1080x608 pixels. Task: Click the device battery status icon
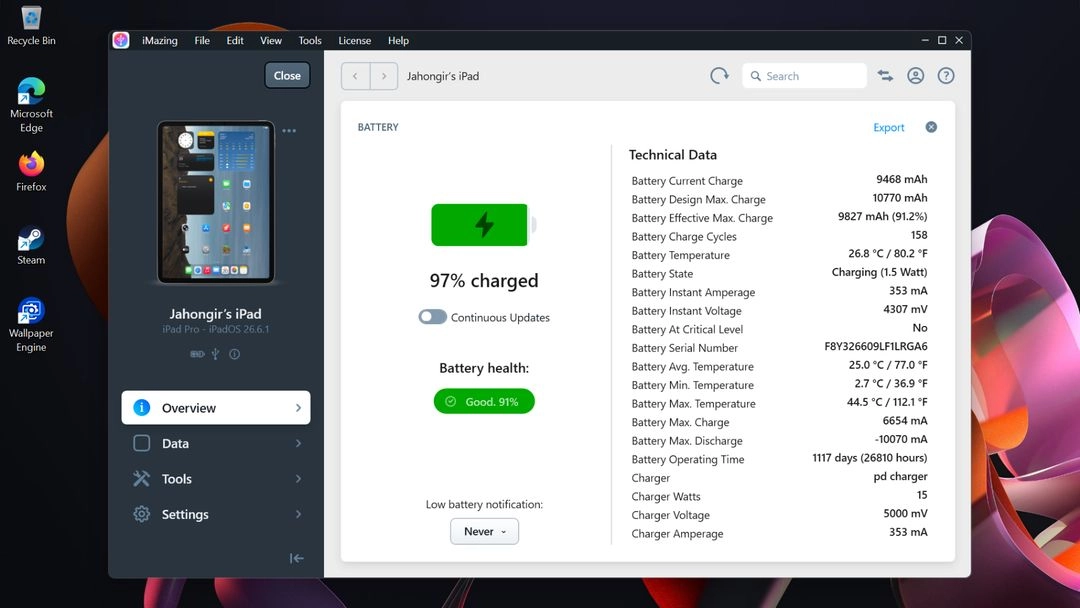pos(198,354)
